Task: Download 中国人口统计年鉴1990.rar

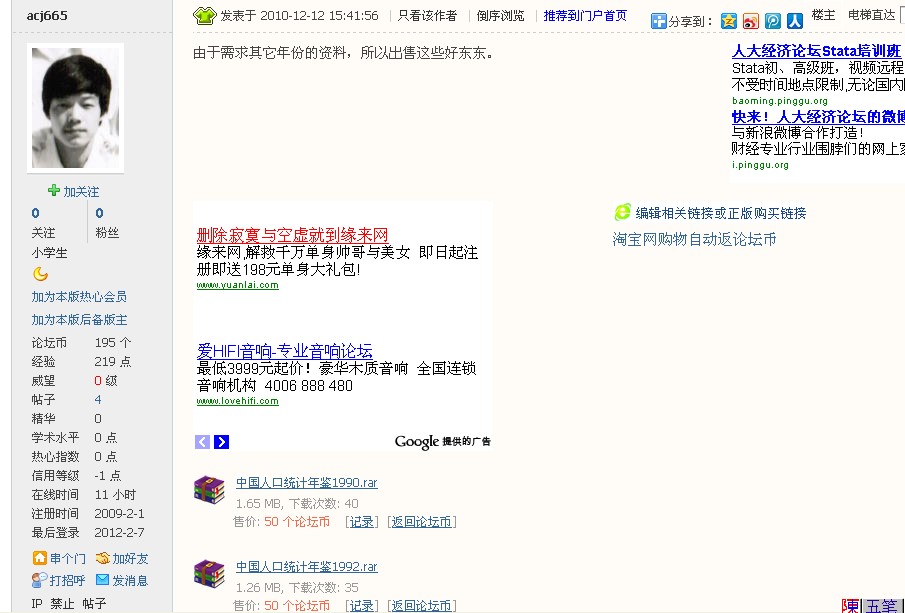Action: [306, 483]
